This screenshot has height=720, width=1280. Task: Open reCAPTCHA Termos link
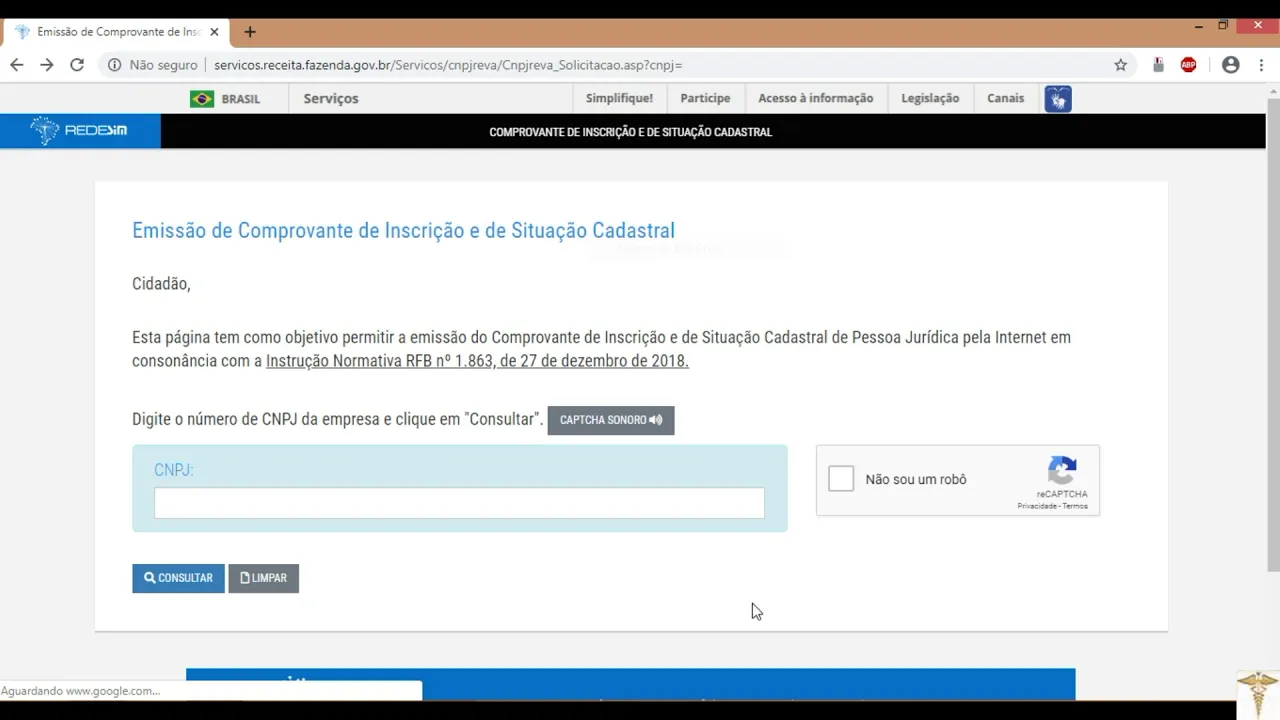[x=1075, y=506]
